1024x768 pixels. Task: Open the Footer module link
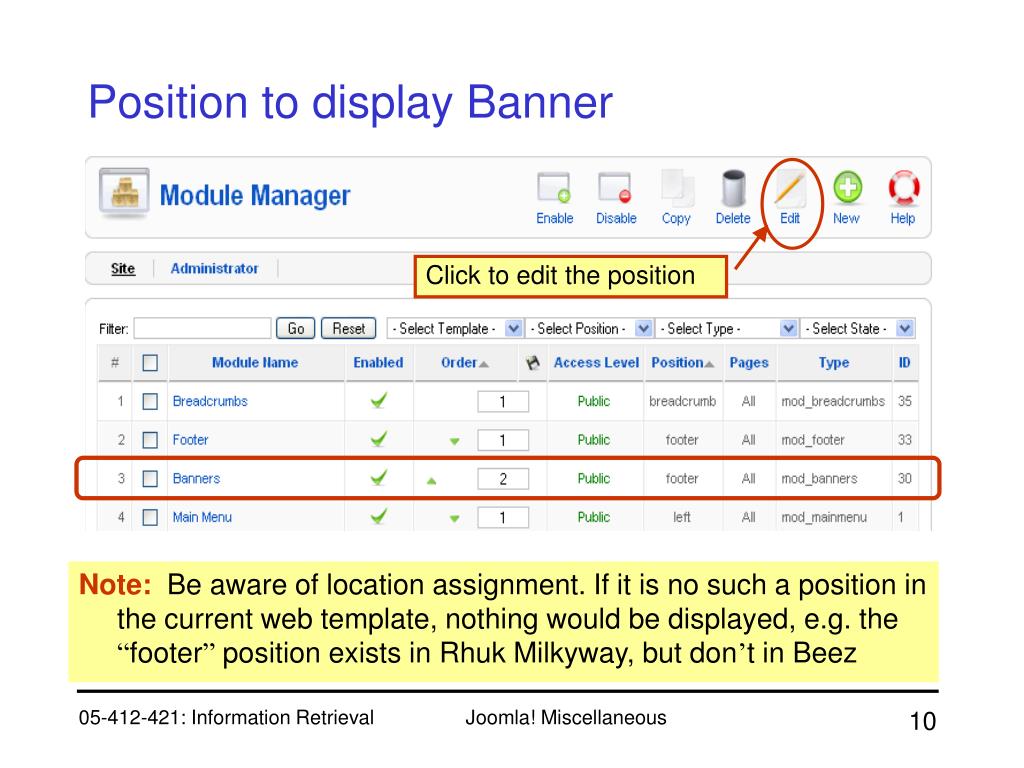(x=190, y=440)
